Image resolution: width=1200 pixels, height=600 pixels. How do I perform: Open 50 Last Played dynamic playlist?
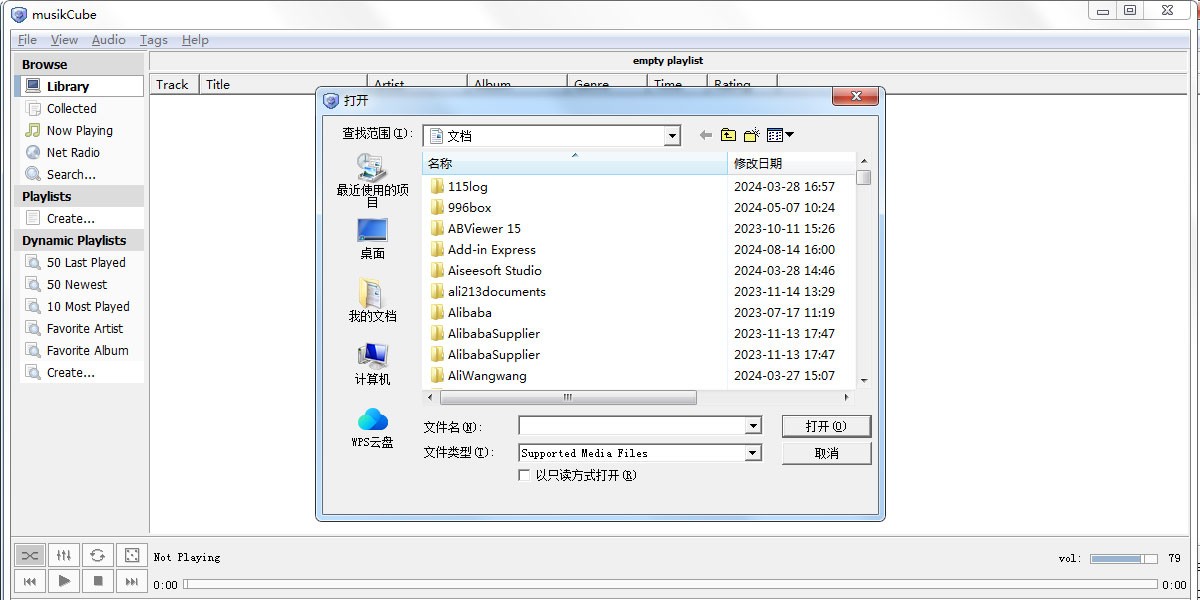point(81,263)
